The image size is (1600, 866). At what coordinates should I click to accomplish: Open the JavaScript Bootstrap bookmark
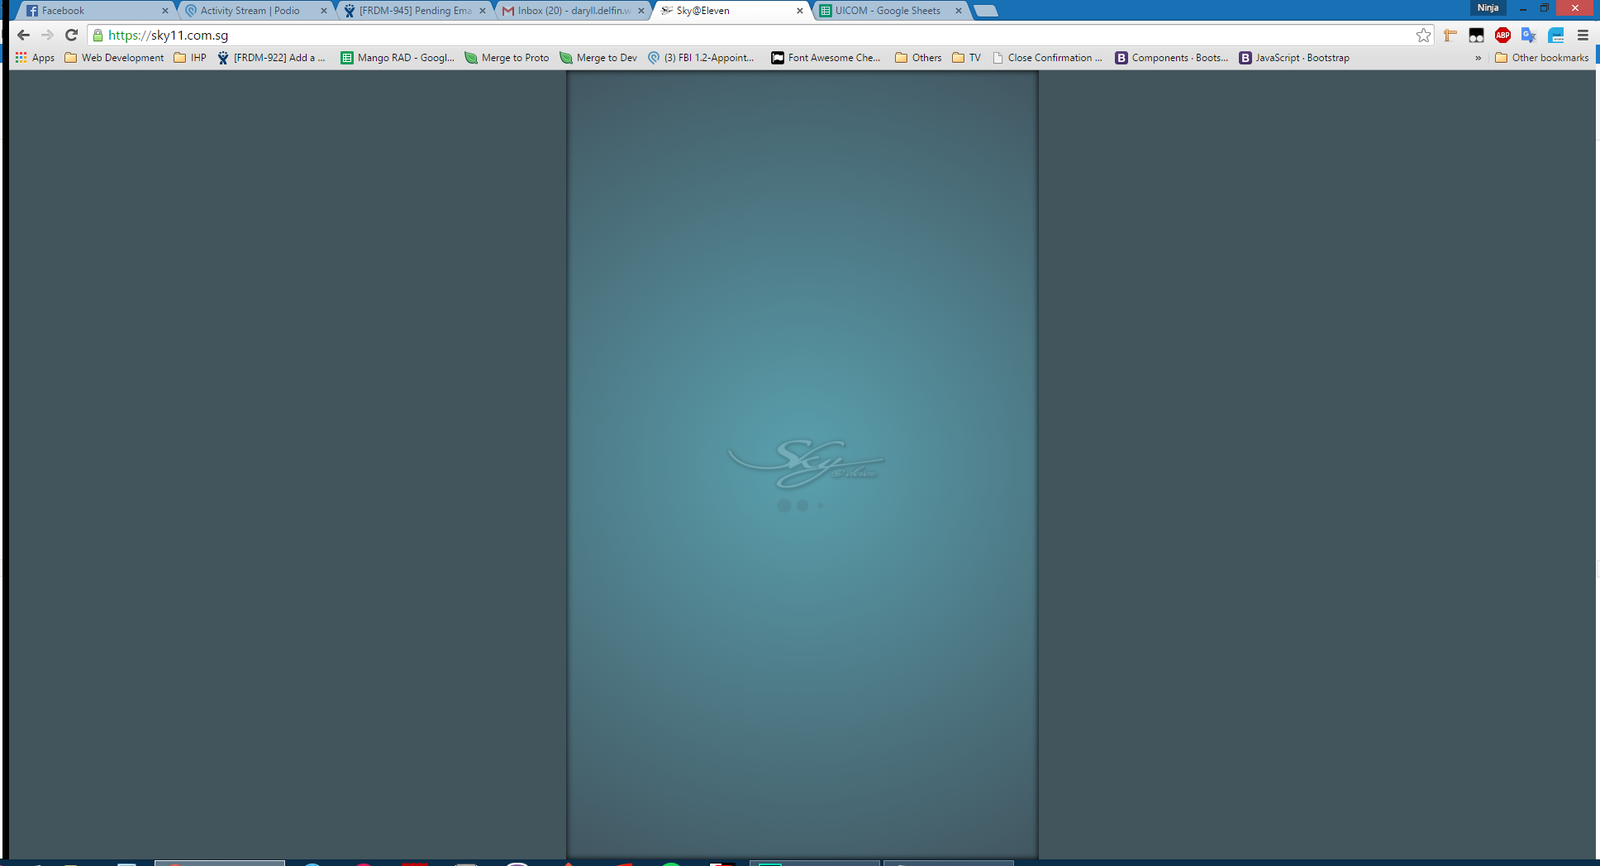(x=1294, y=58)
